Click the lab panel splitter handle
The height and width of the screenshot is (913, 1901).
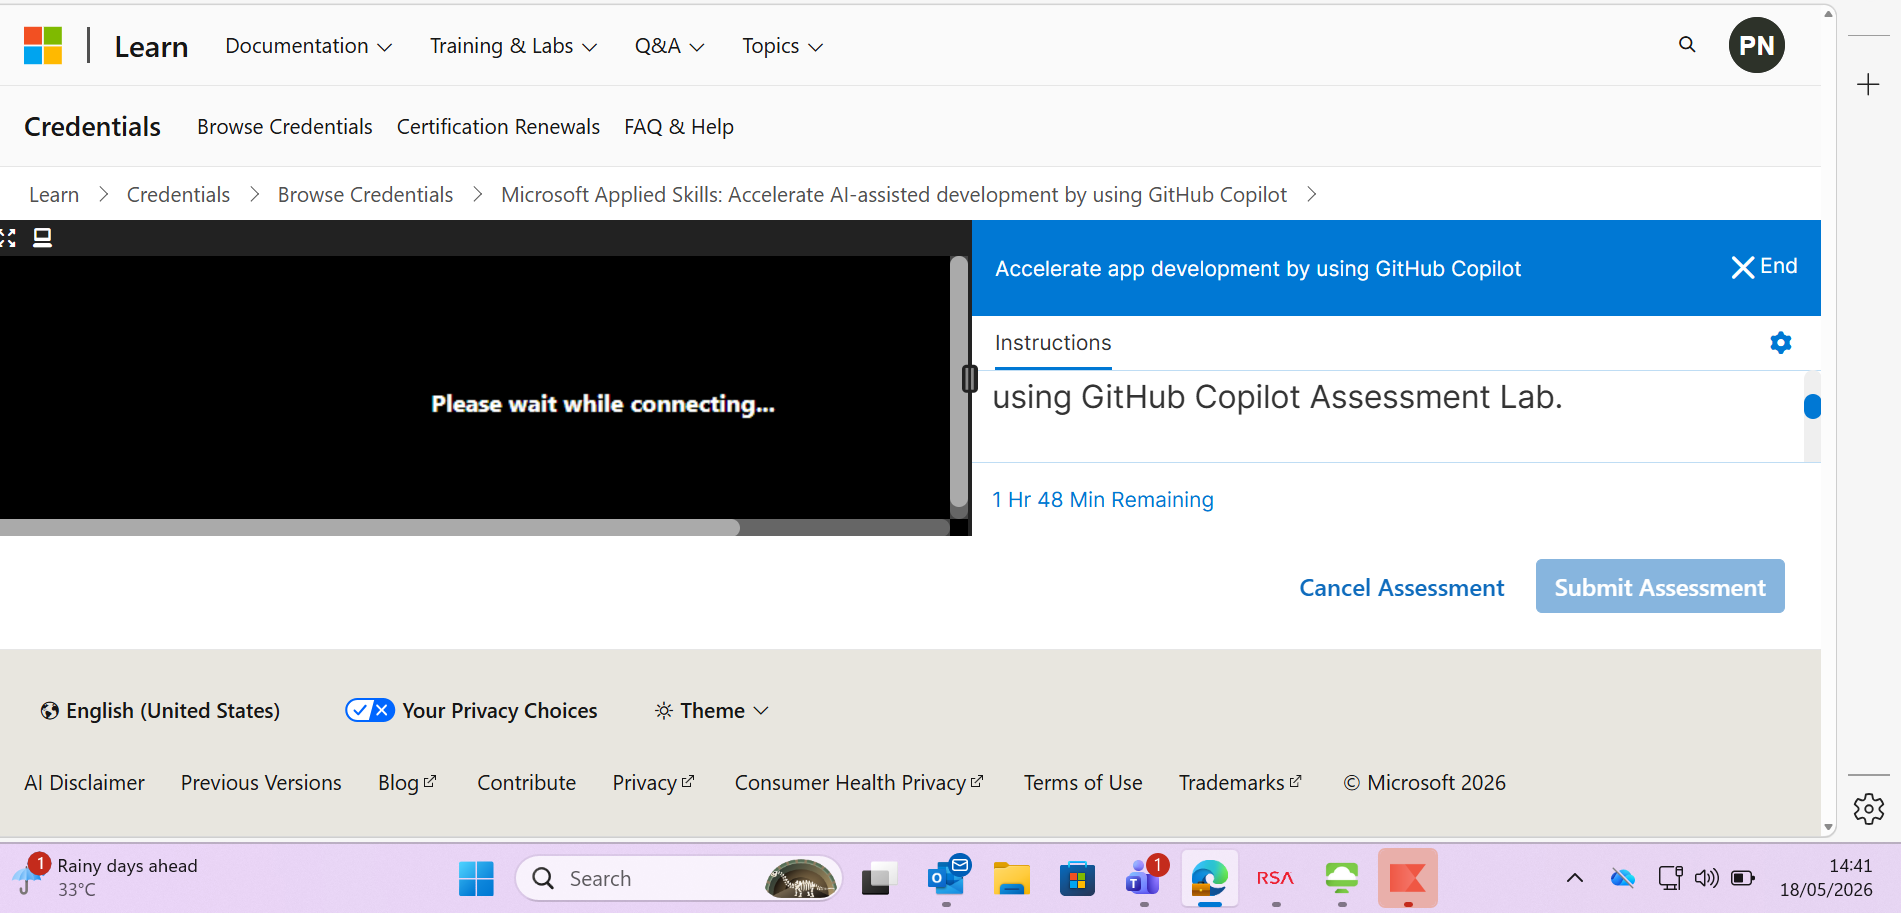point(969,379)
